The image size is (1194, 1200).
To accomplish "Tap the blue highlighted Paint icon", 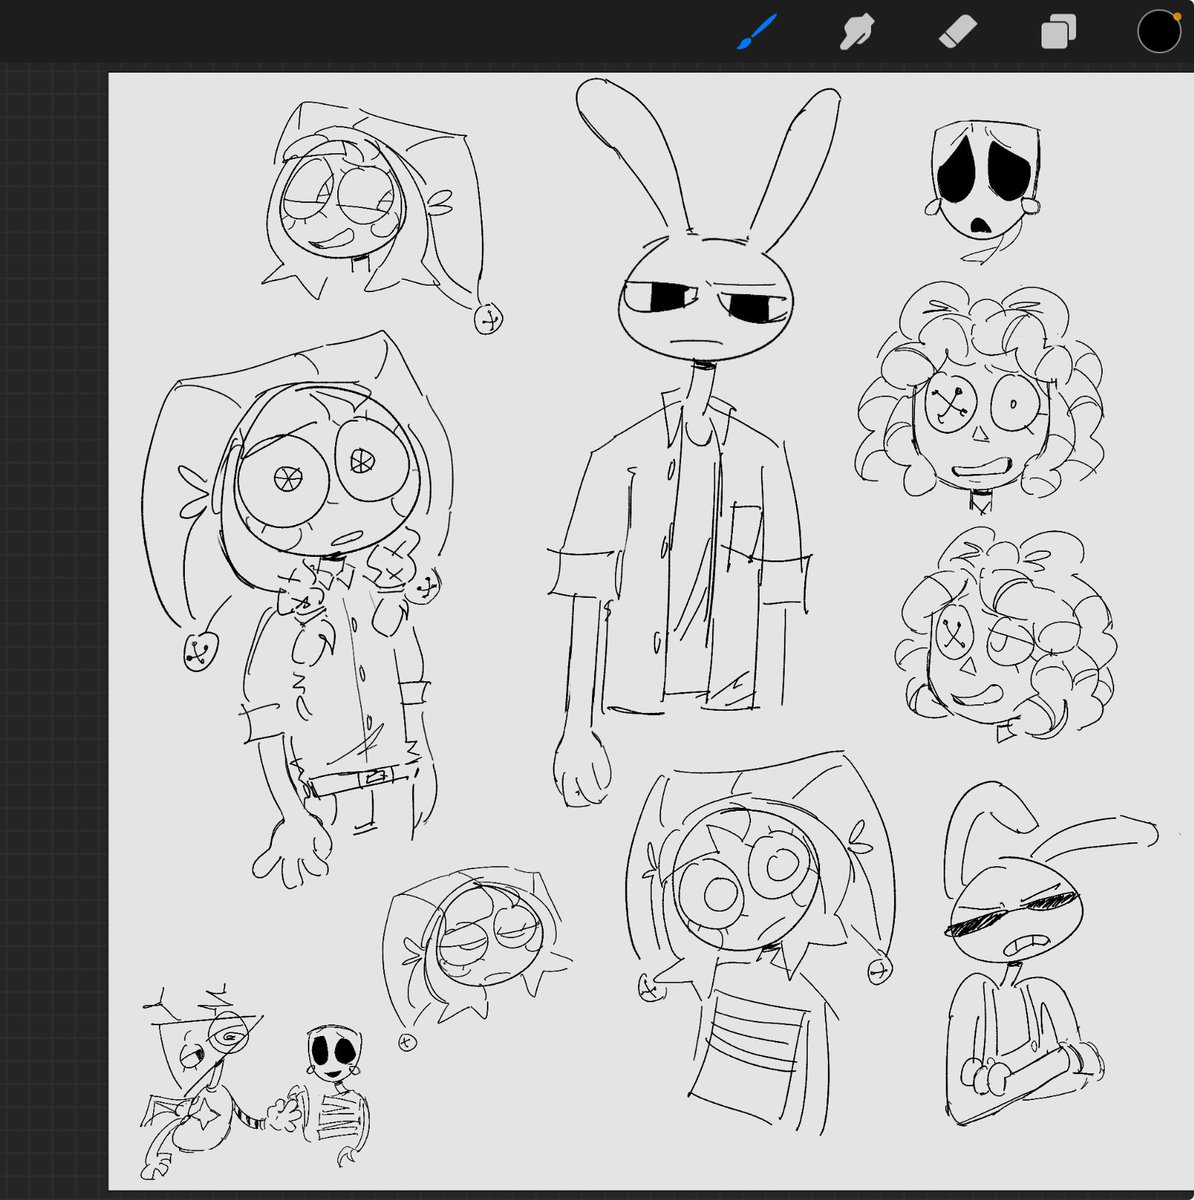I will (755, 31).
